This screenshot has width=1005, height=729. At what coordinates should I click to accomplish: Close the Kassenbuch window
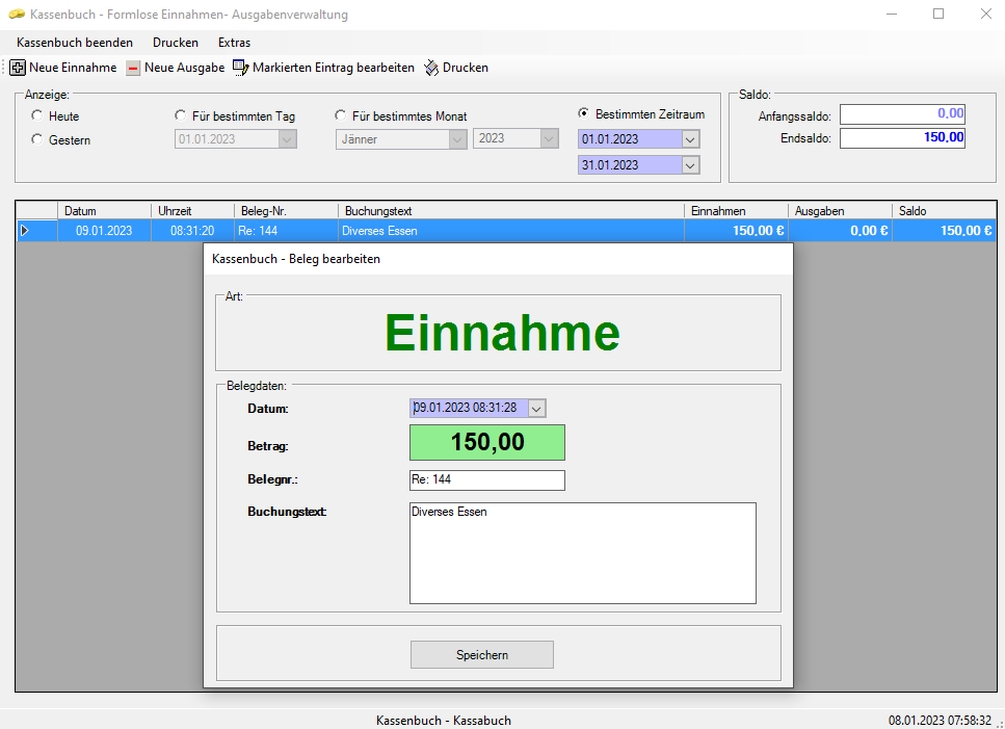click(986, 13)
